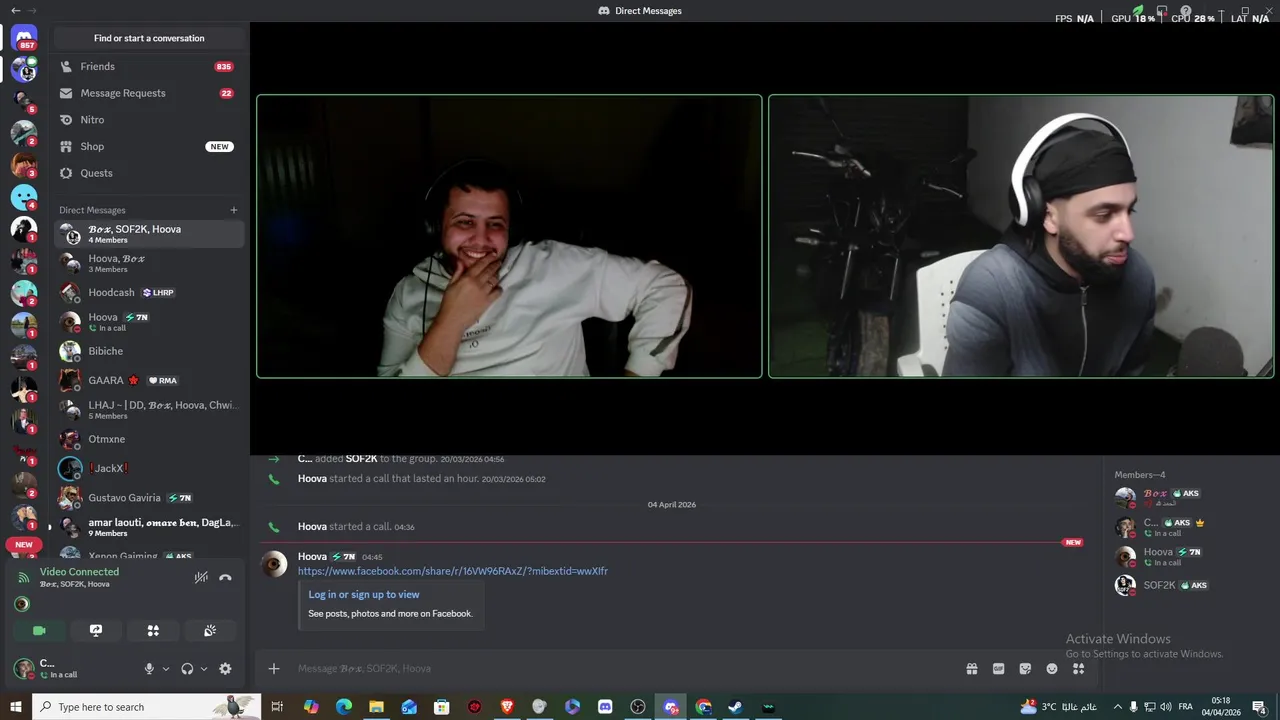Open apps launcher in message bar

point(1079,669)
